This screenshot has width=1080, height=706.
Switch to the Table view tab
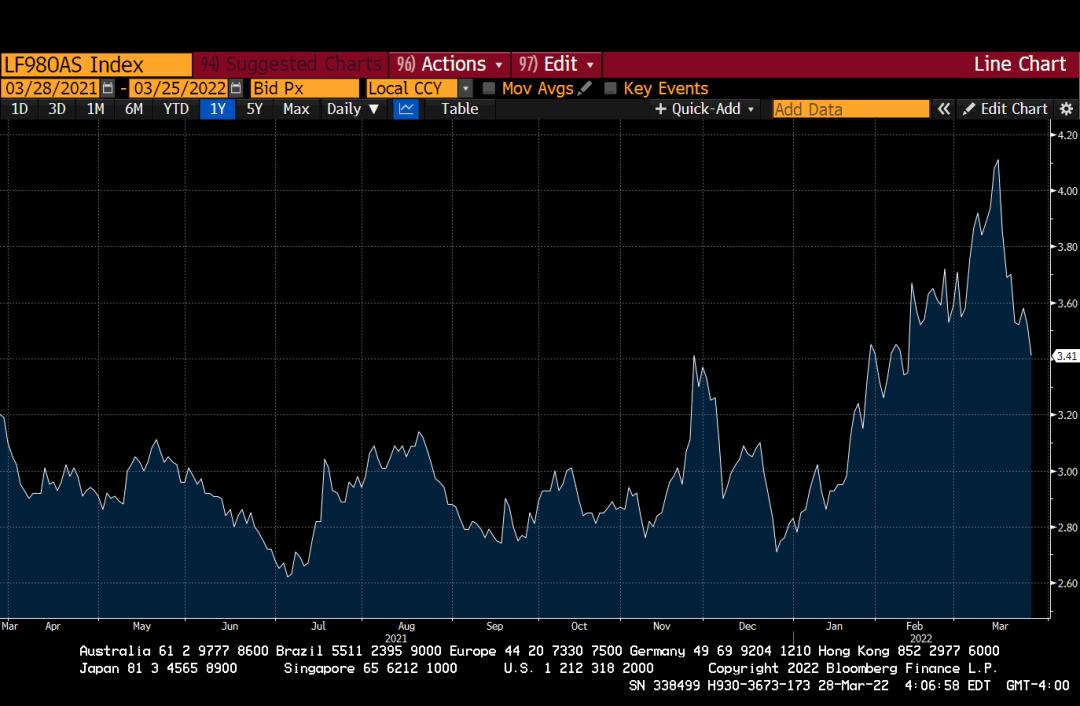[x=459, y=109]
